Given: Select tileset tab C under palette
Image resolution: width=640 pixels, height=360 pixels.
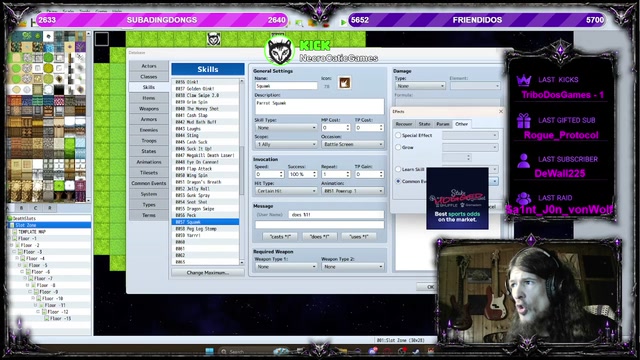Looking at the screenshot, I should (36, 208).
